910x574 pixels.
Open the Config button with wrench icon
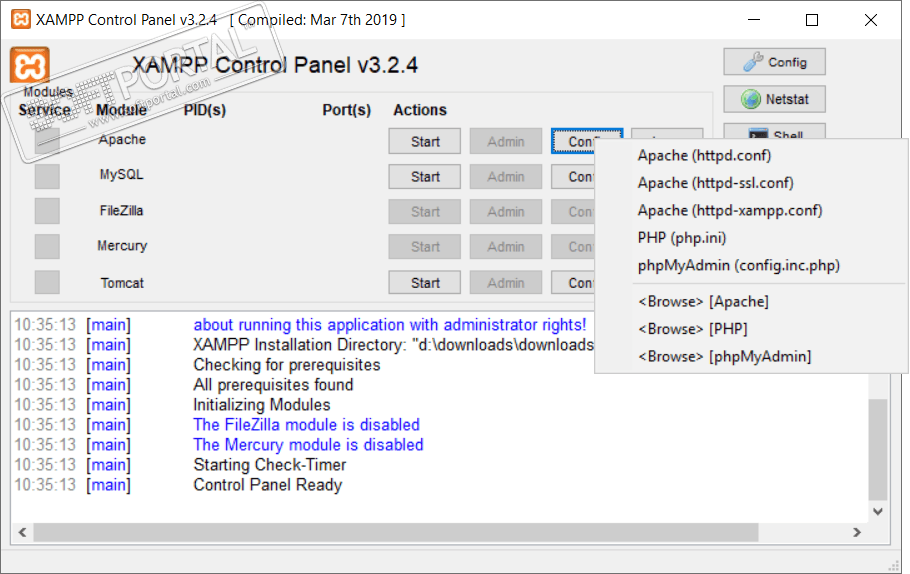coord(774,62)
